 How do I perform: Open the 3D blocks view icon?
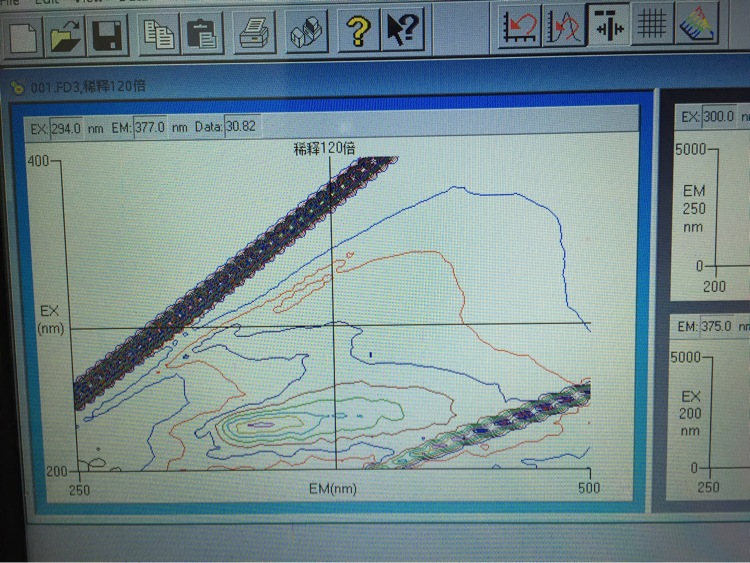tap(307, 32)
